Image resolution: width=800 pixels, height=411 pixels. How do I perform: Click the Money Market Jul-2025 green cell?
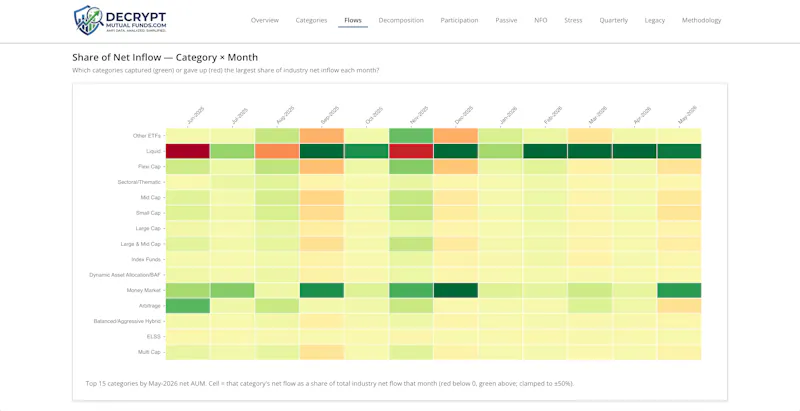(232, 290)
